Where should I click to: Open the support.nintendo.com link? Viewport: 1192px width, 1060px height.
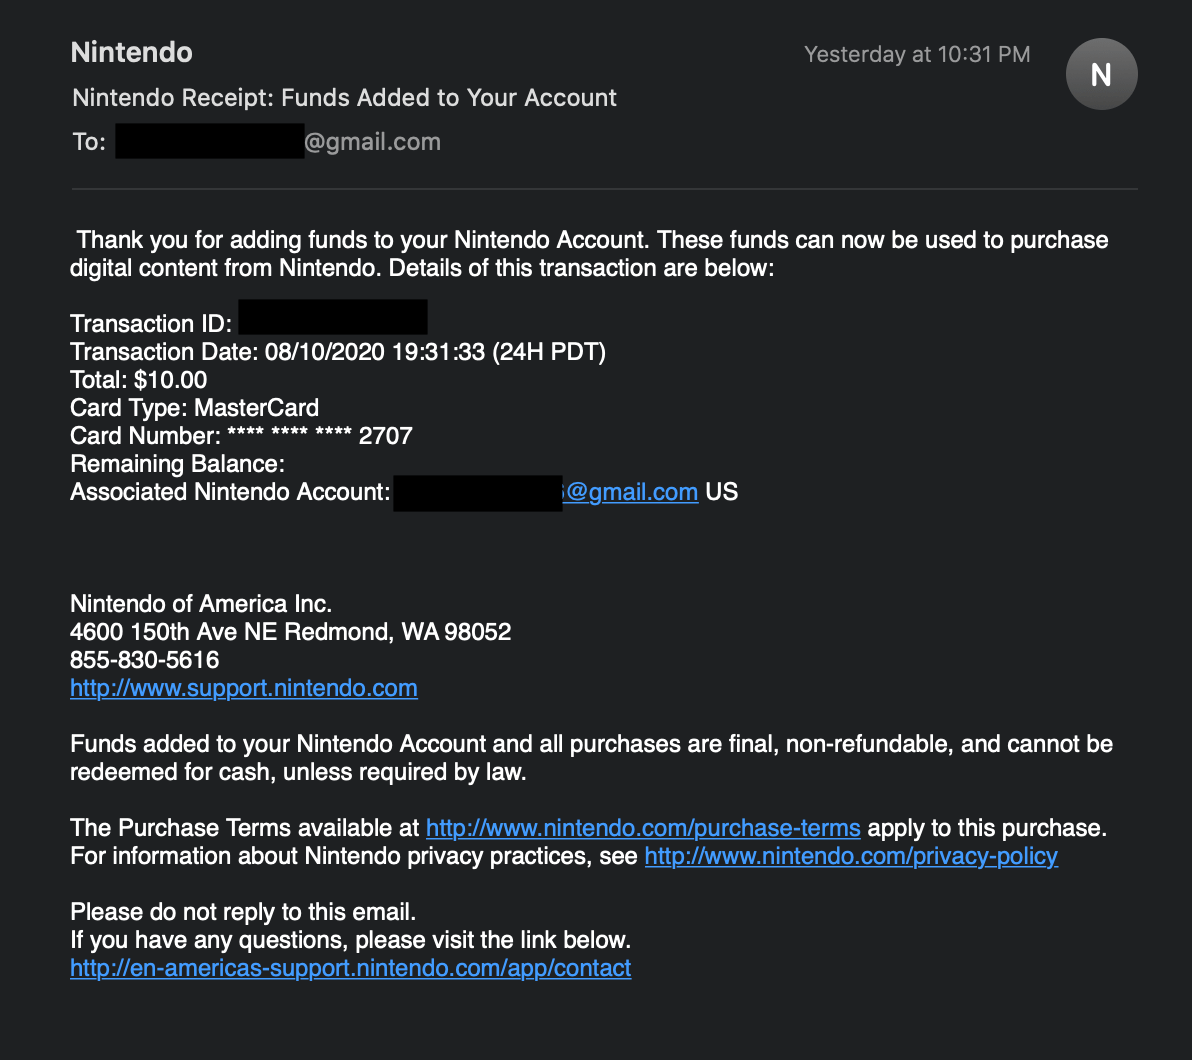[x=243, y=688]
